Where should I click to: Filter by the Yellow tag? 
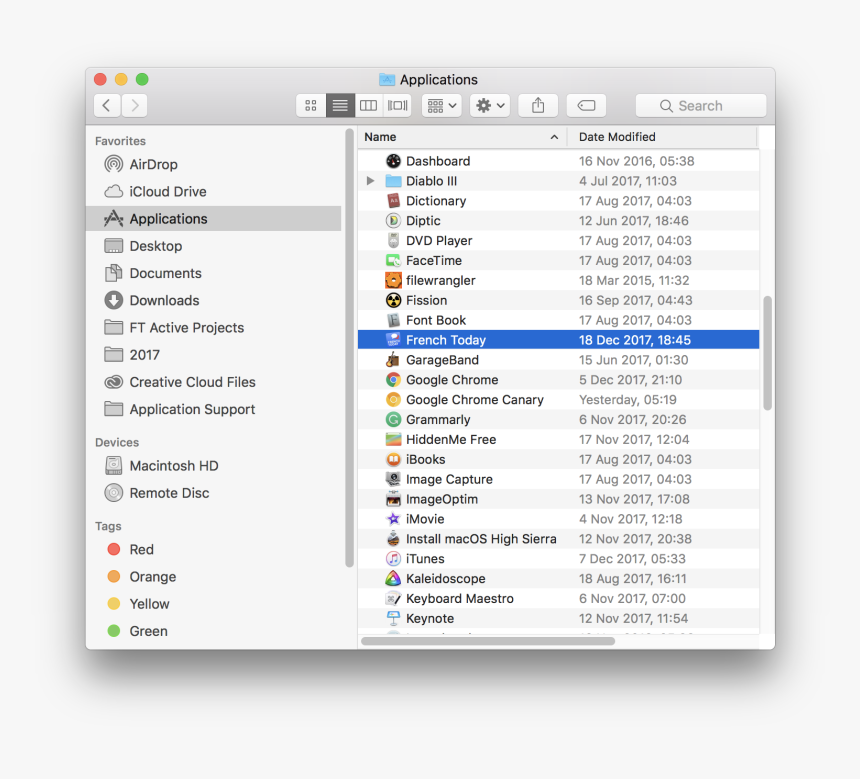[x=213, y=603]
